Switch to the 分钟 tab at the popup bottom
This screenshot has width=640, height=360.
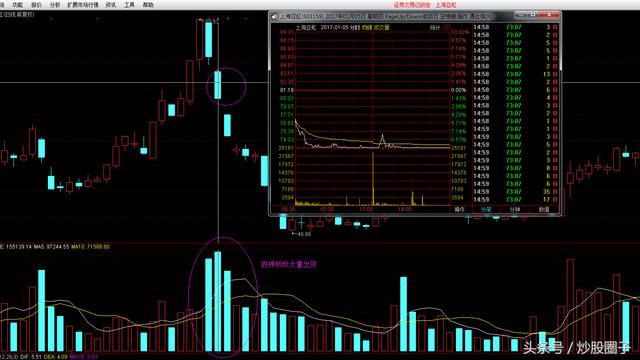pyautogui.click(x=515, y=209)
